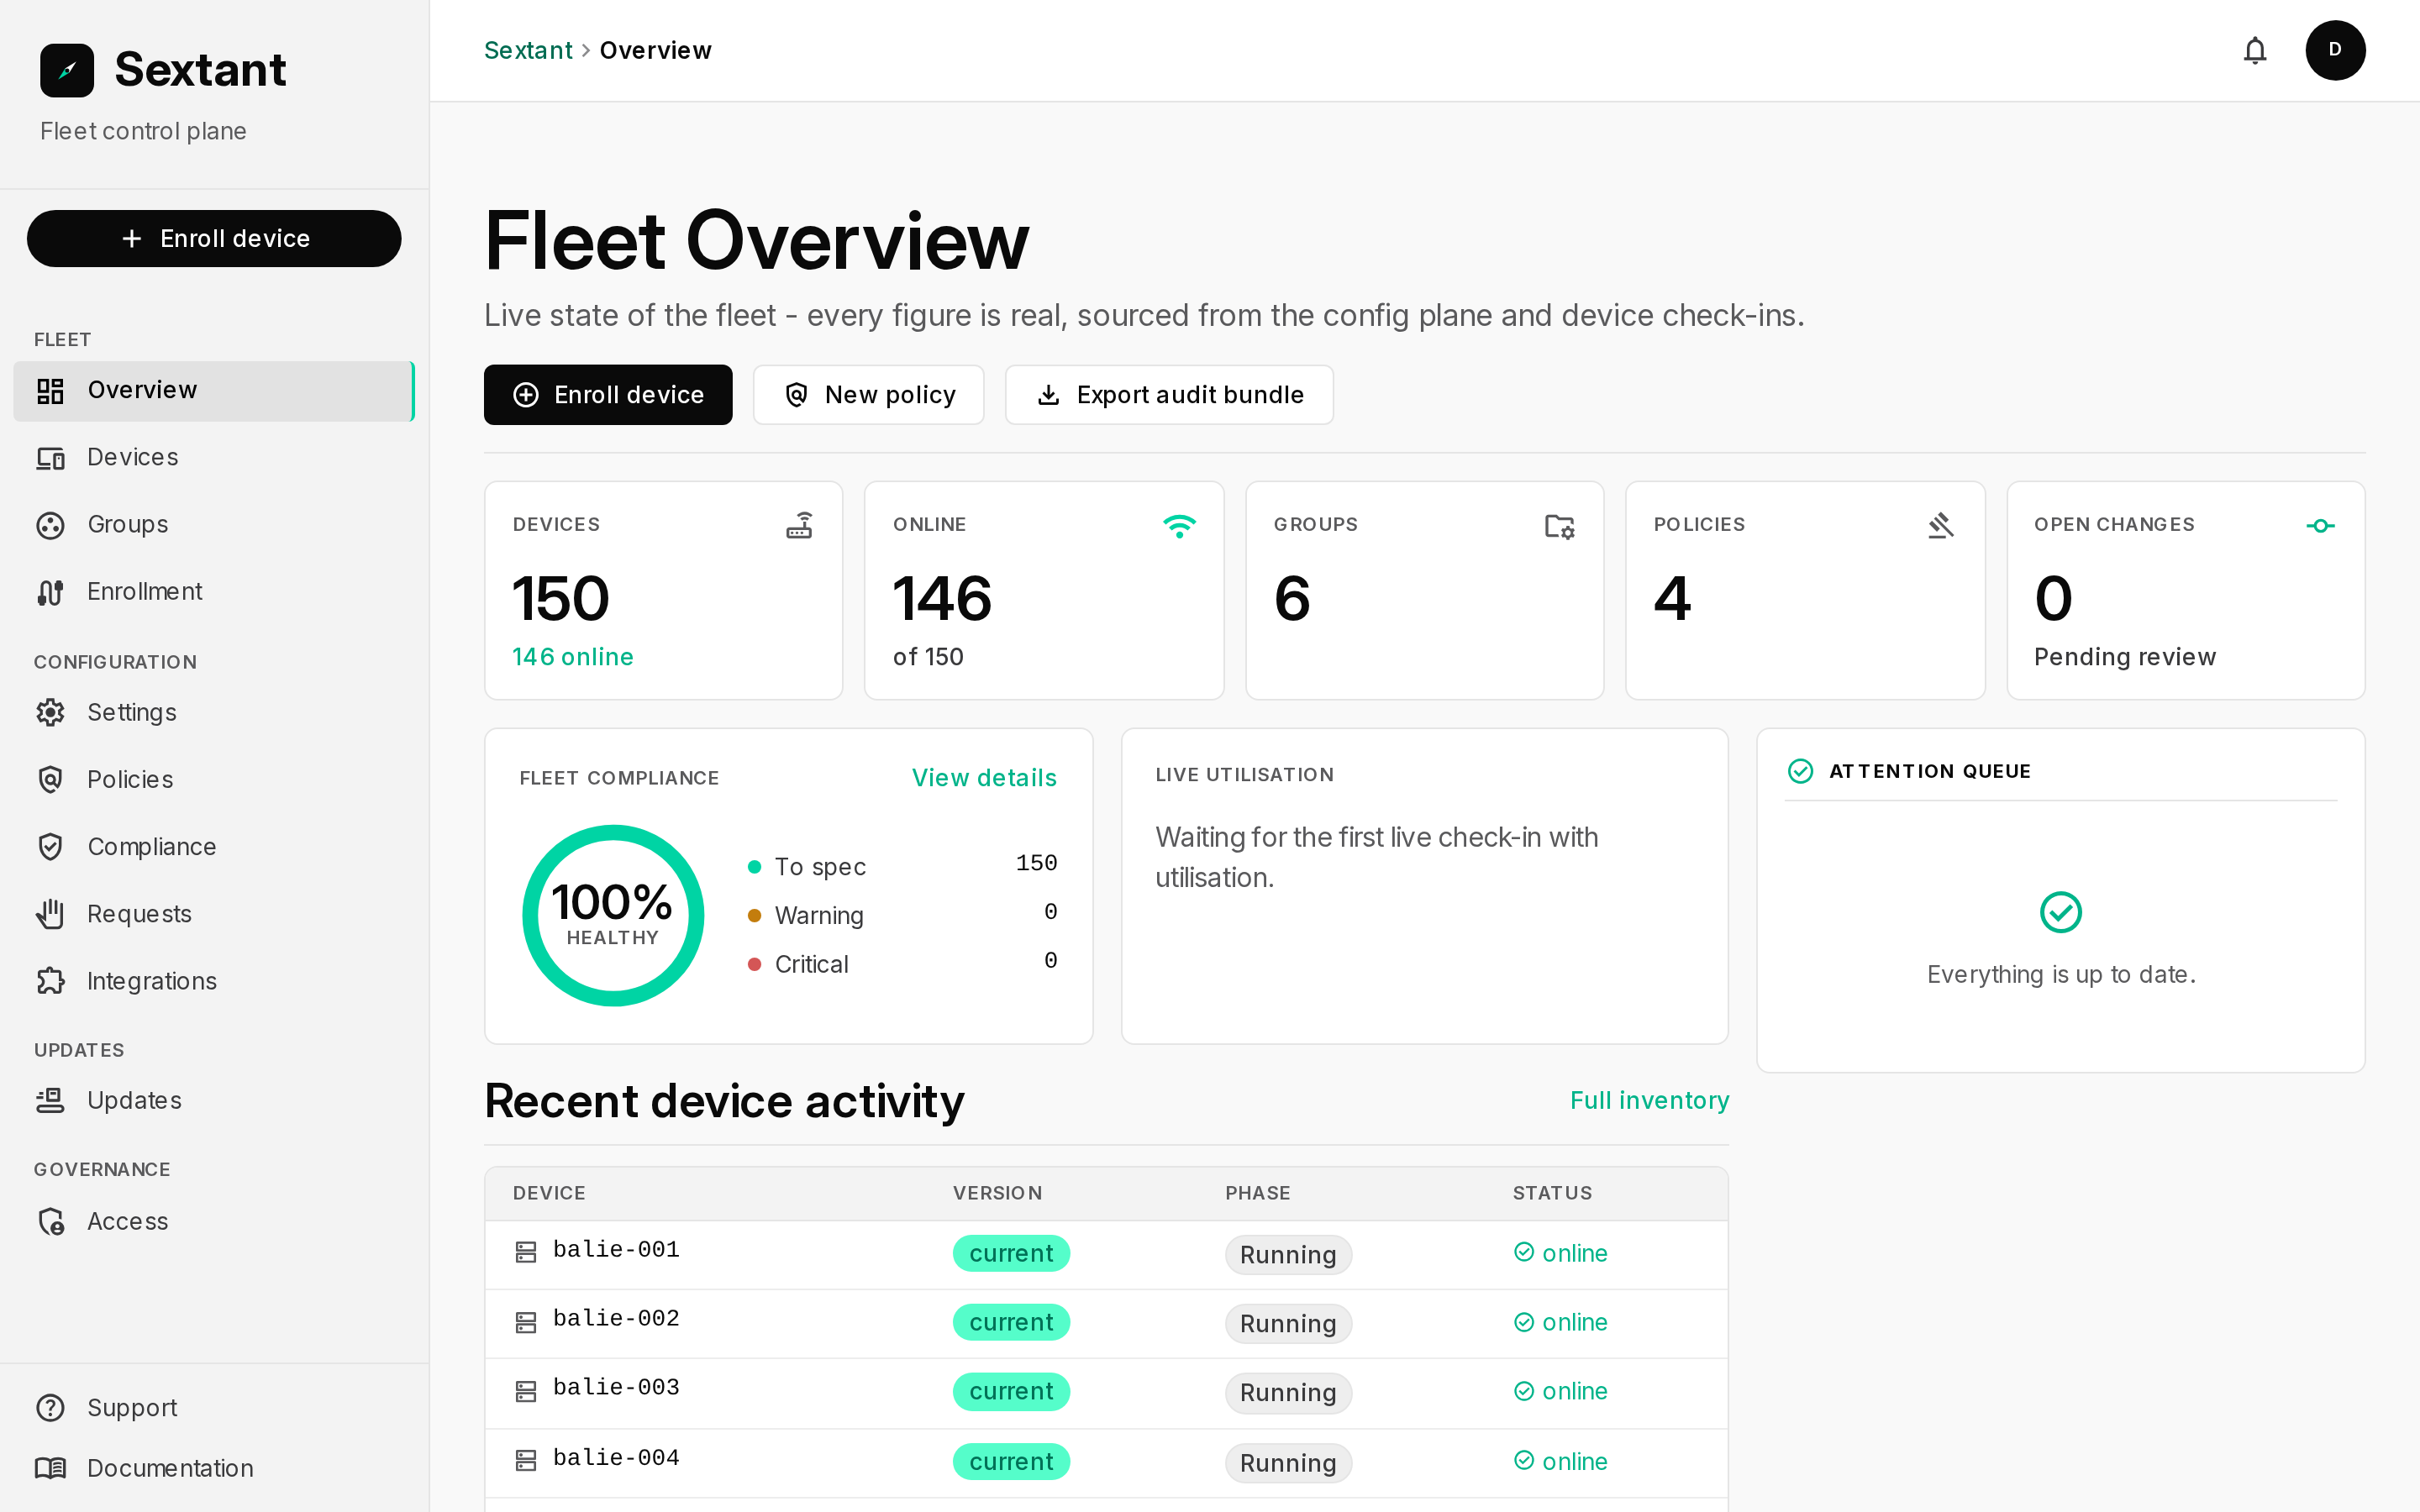
Task: Open the user avatar D menu
Action: [x=2335, y=50]
